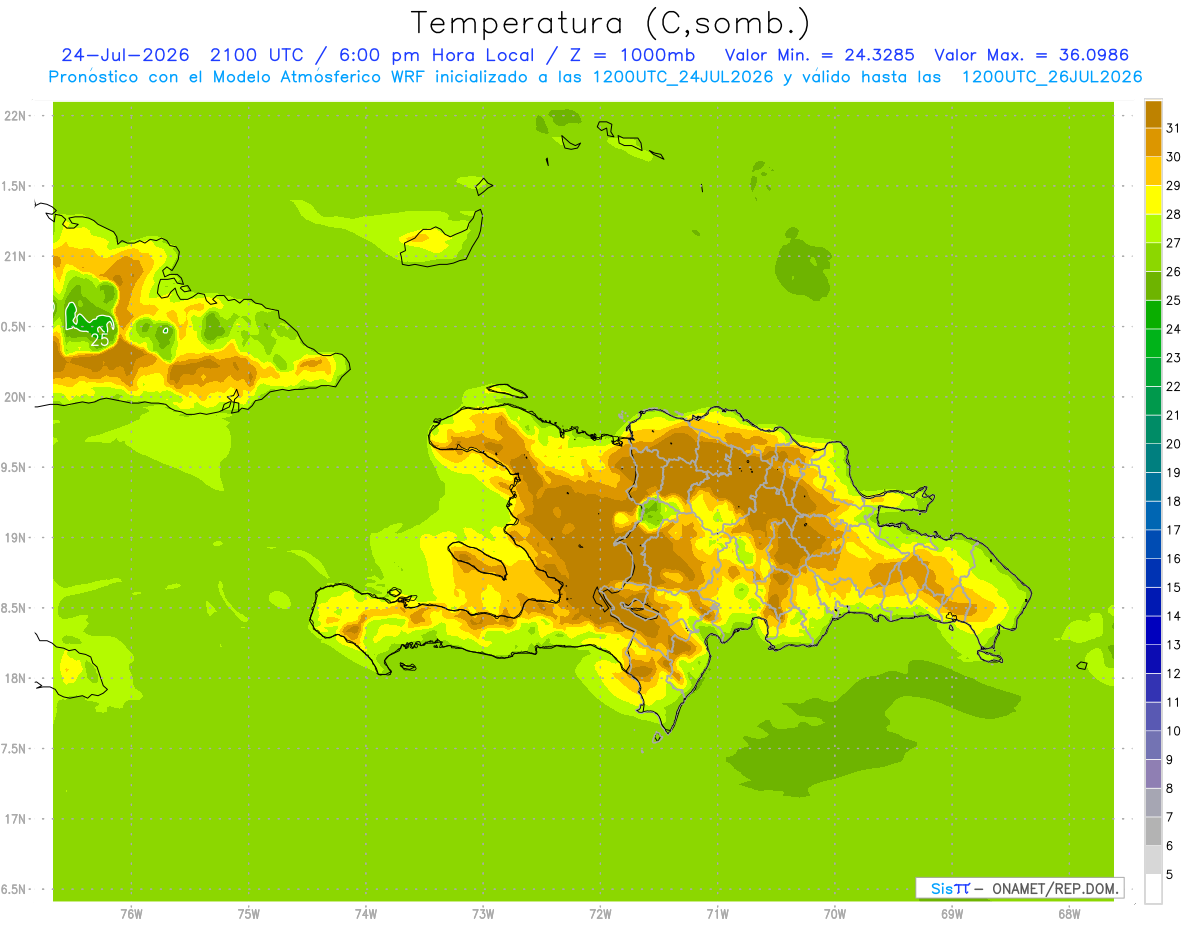The width and height of the screenshot is (1200, 927).
Task: Click the '69W' longitude axis label
Action: point(952,913)
